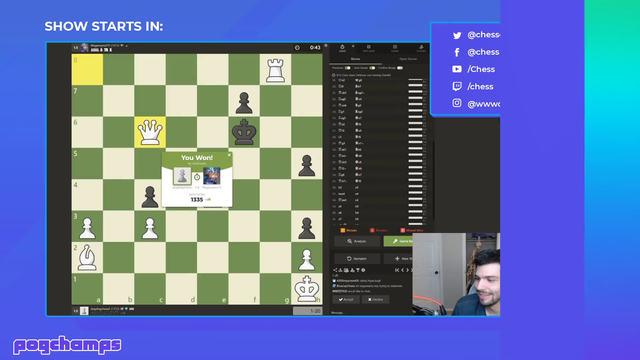Click the white pawn avatar in You Won popup
This screenshot has width=640, height=360.
coord(182,176)
